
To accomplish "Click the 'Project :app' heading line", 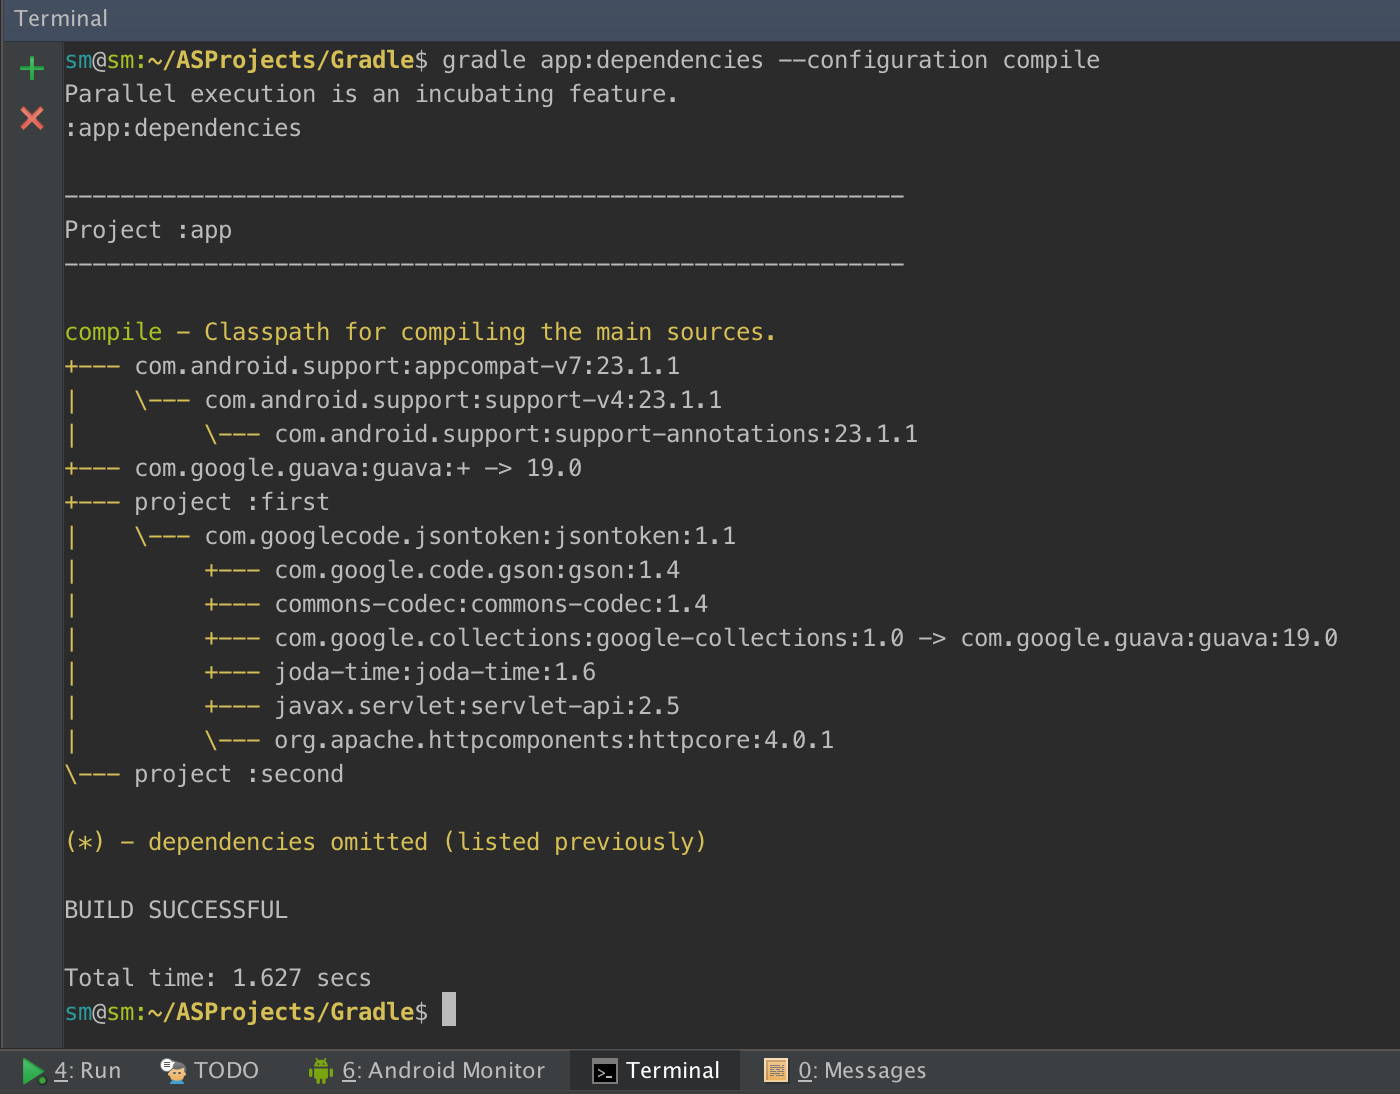I will point(148,230).
